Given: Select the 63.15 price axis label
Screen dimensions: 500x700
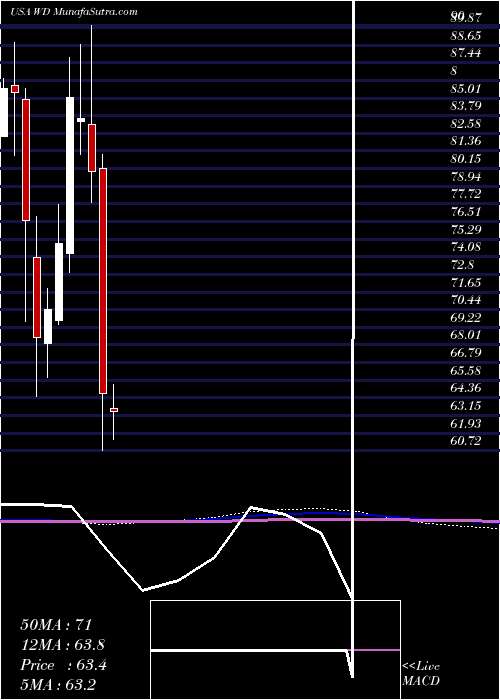Looking at the screenshot, I should coord(466,406).
